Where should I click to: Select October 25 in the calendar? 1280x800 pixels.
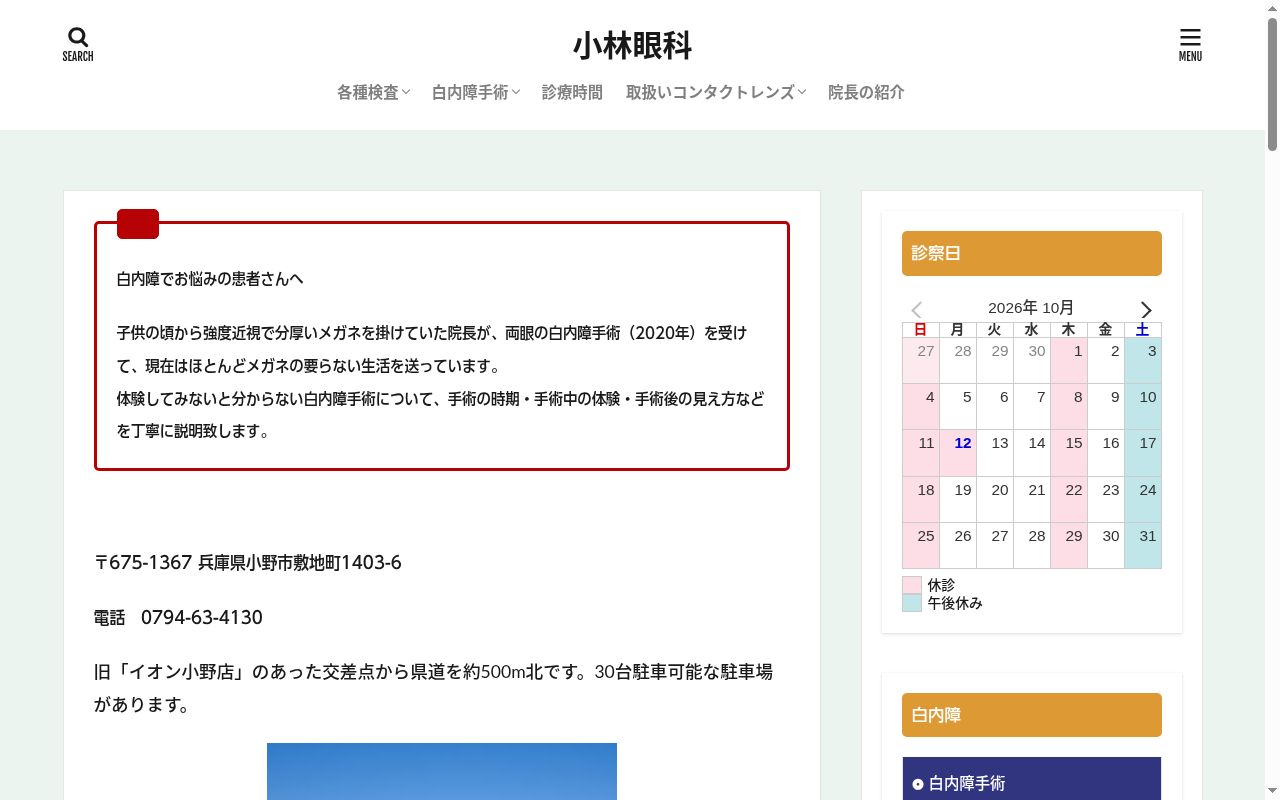point(921,545)
